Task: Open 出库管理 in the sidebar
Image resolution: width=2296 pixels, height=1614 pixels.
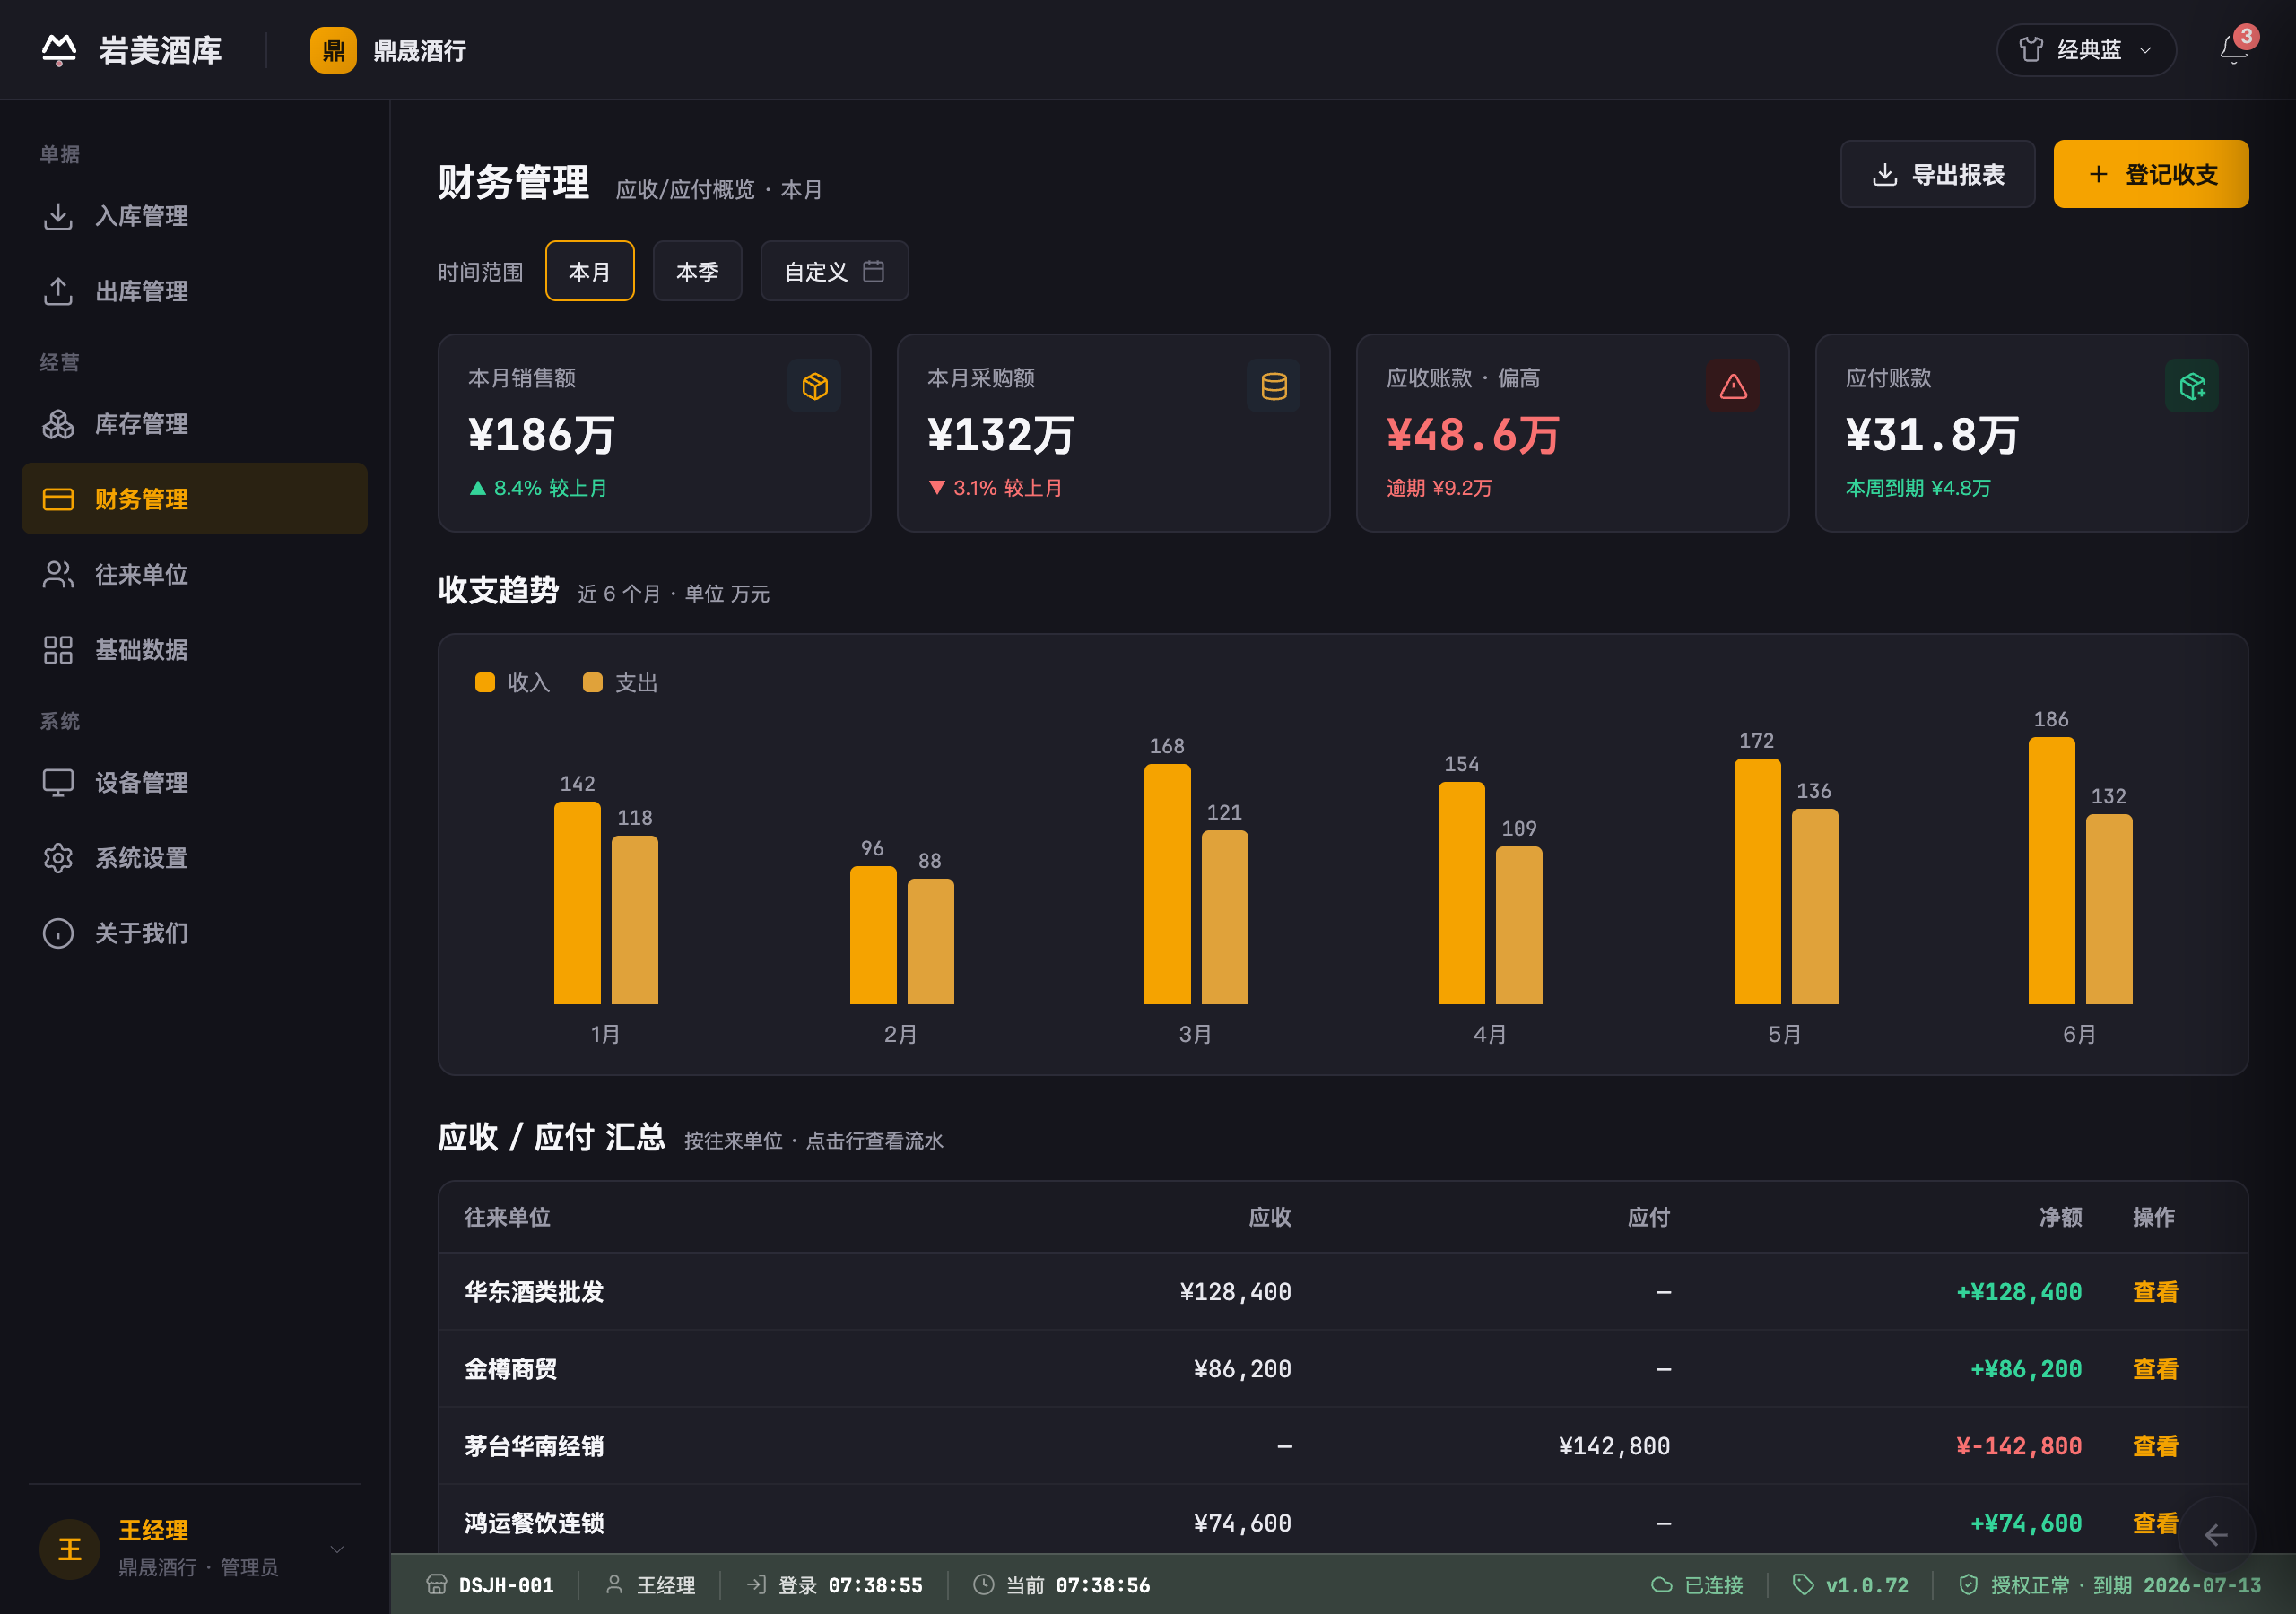Action: click(194, 291)
